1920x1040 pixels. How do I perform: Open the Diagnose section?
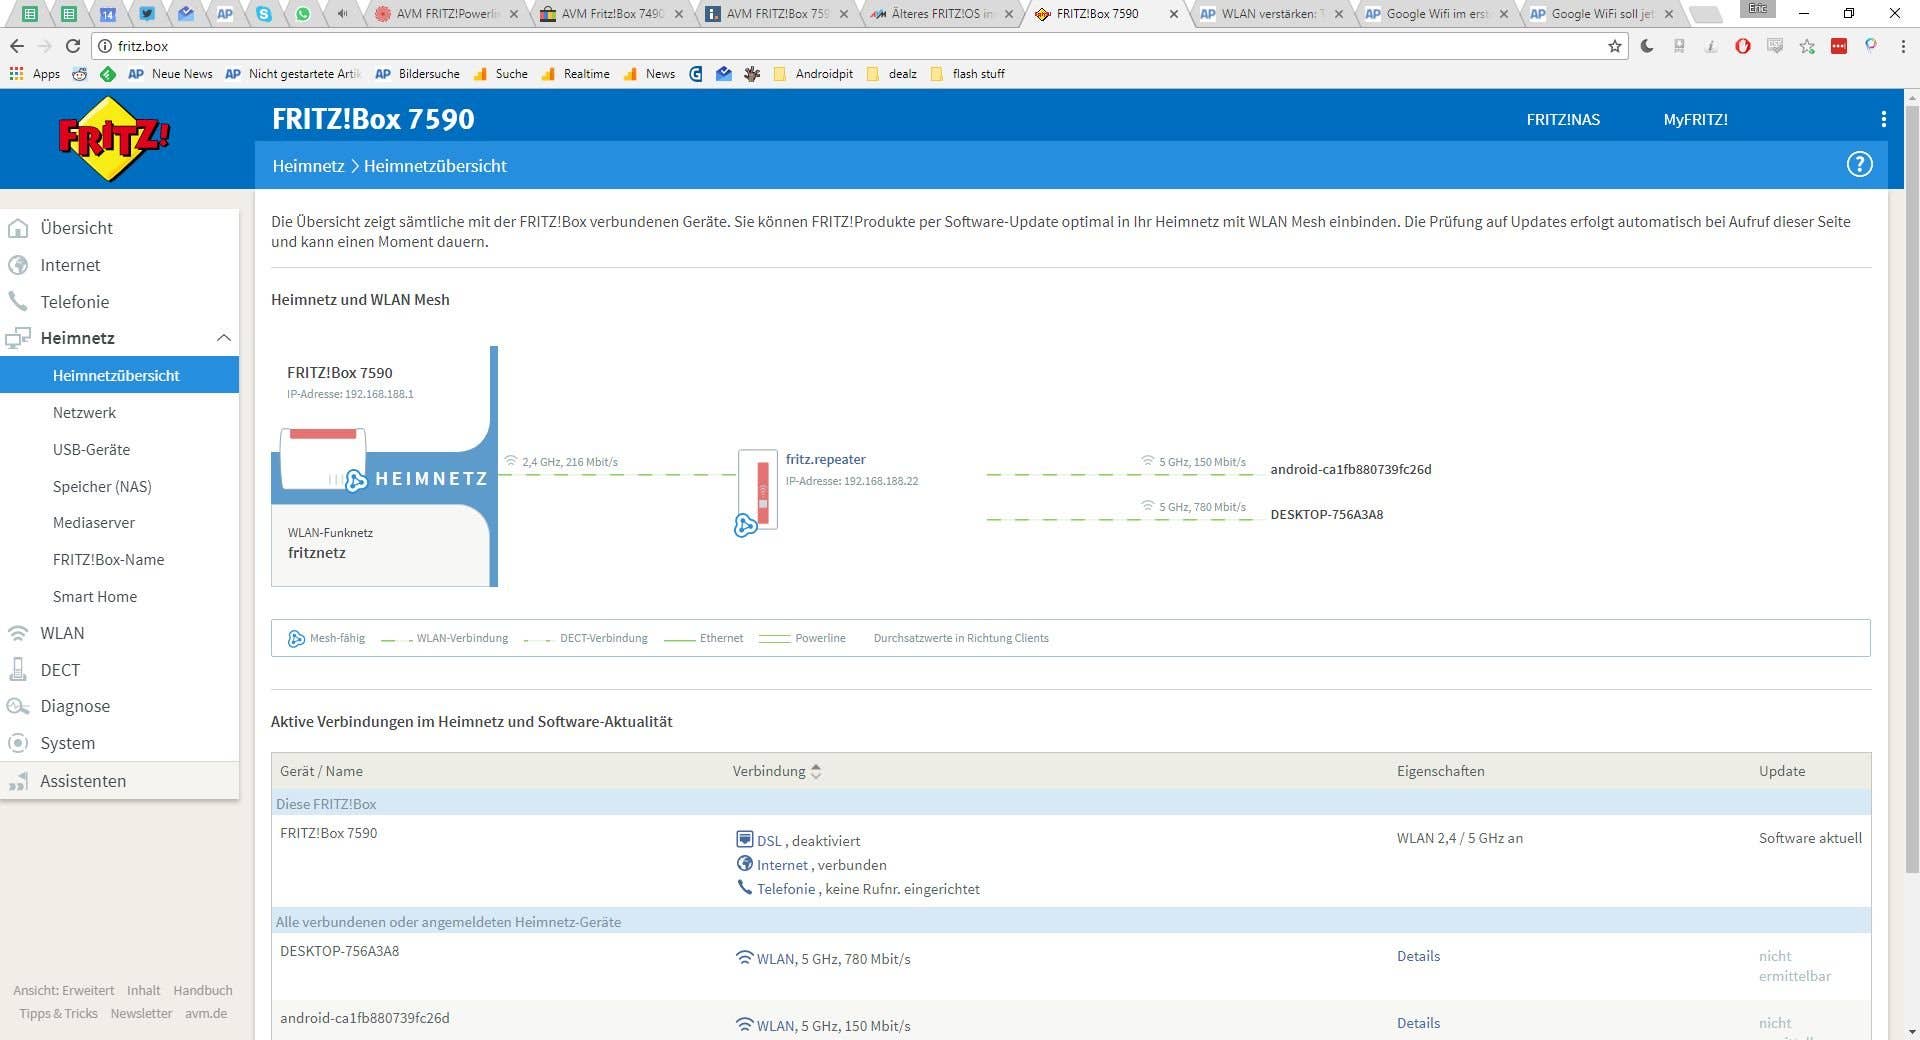click(x=75, y=706)
